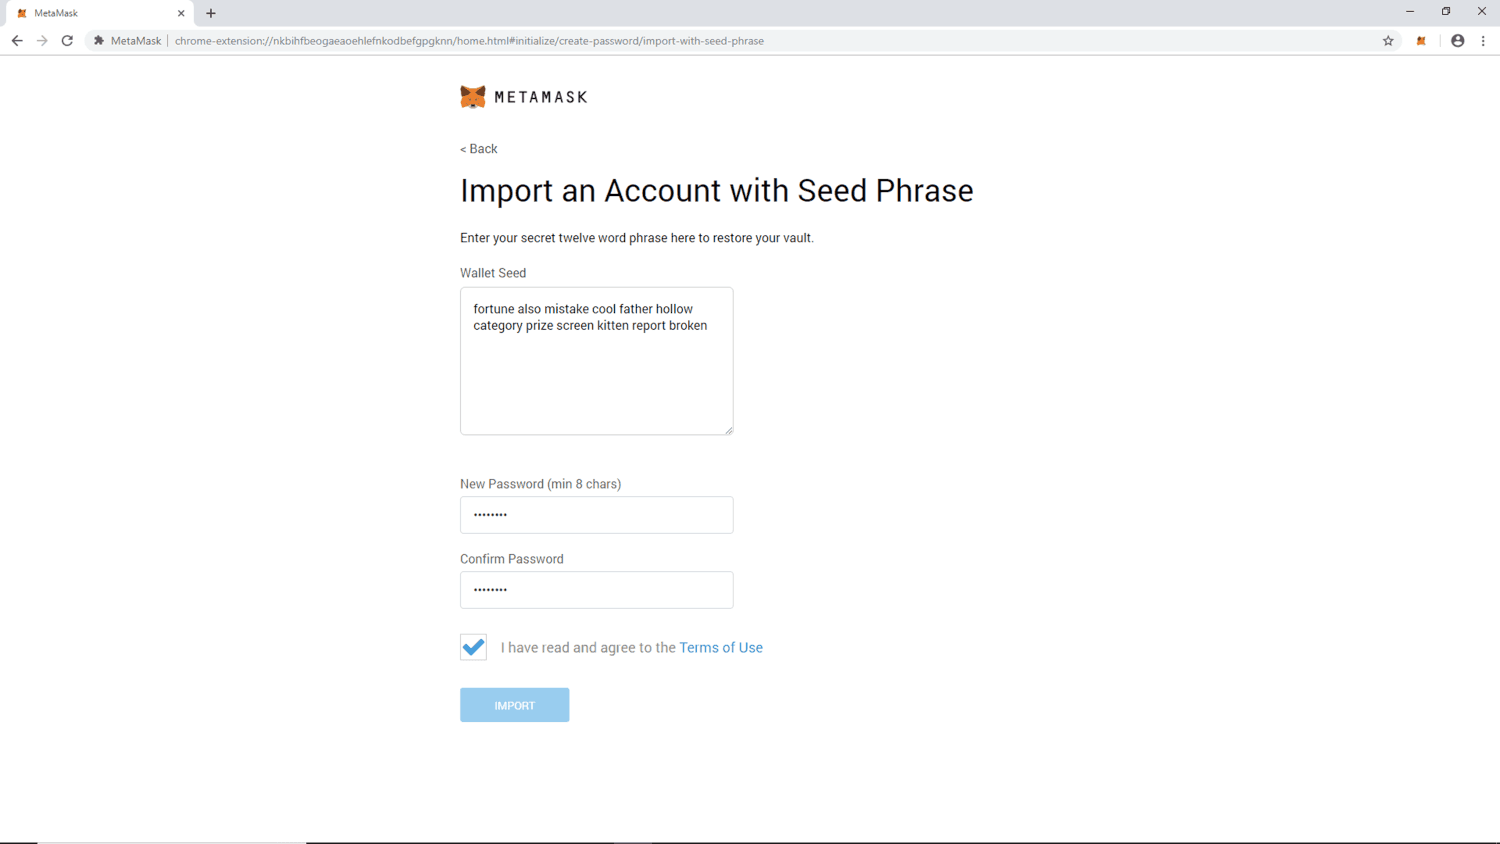The height and width of the screenshot is (844, 1500).
Task: Click the Import an Account with Seed Phrase heading
Action: click(716, 190)
